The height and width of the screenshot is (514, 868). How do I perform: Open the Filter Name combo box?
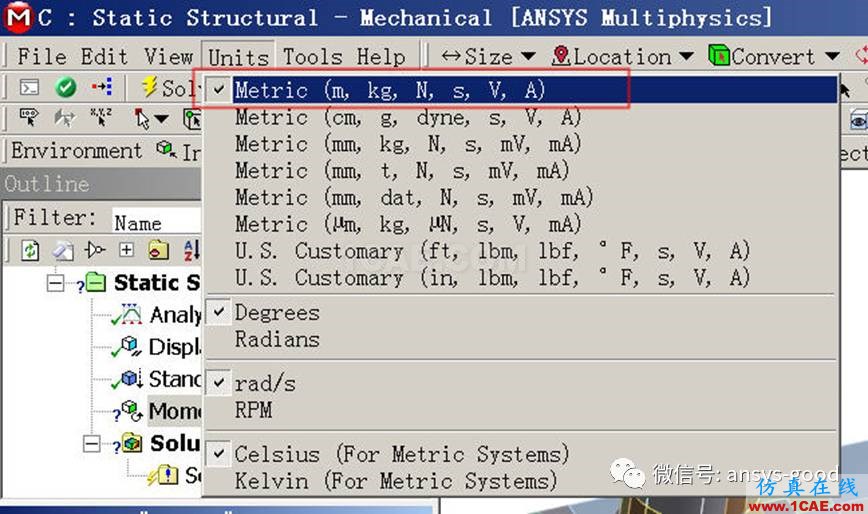tap(157, 222)
